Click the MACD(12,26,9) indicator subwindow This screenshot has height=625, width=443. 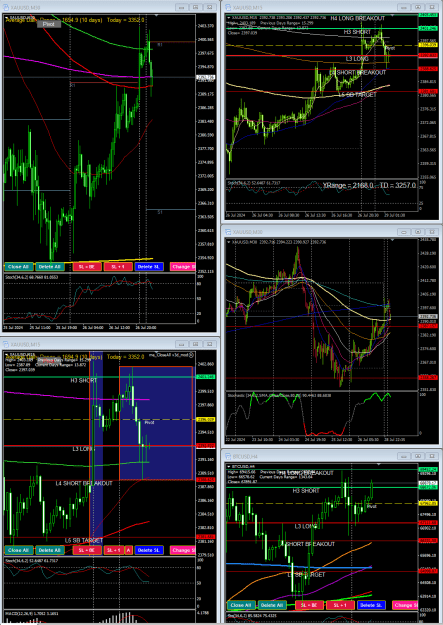point(100,615)
